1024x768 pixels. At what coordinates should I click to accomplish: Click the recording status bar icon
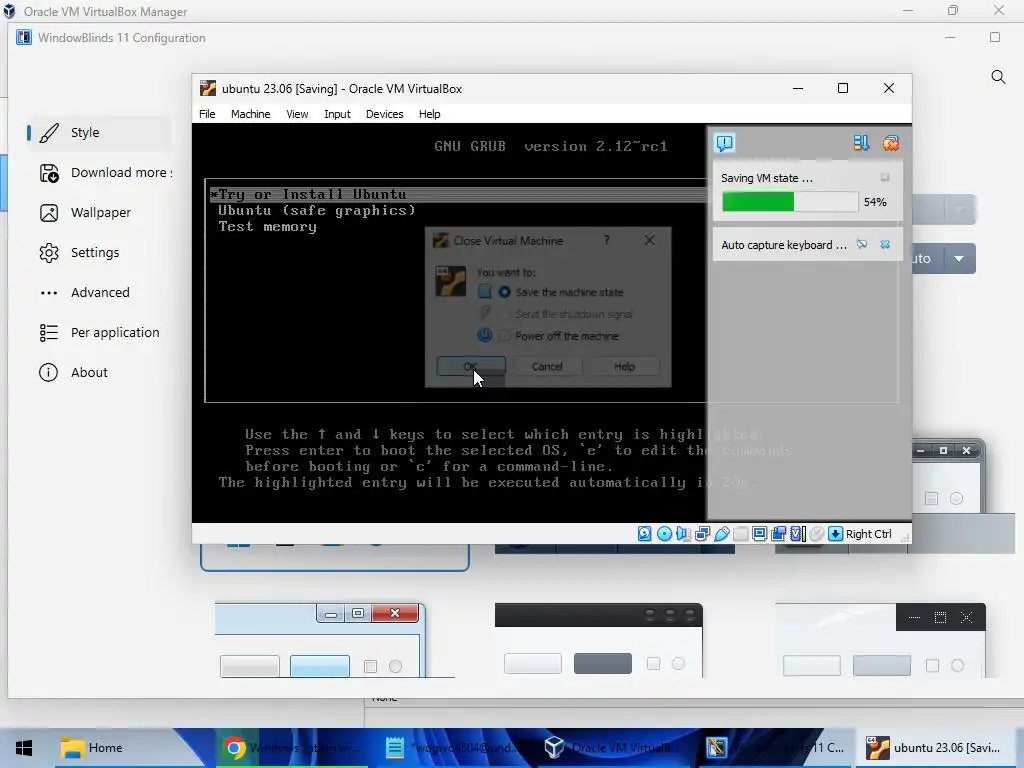click(x=778, y=534)
